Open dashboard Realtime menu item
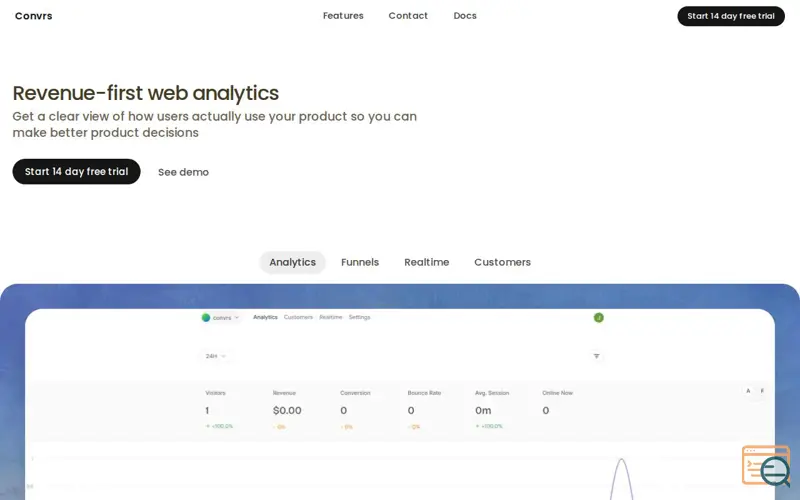 (331, 317)
